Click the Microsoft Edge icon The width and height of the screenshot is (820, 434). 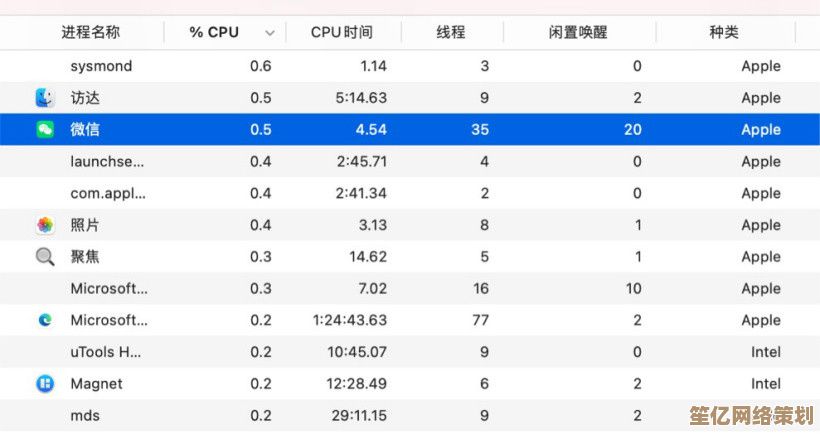coord(45,320)
